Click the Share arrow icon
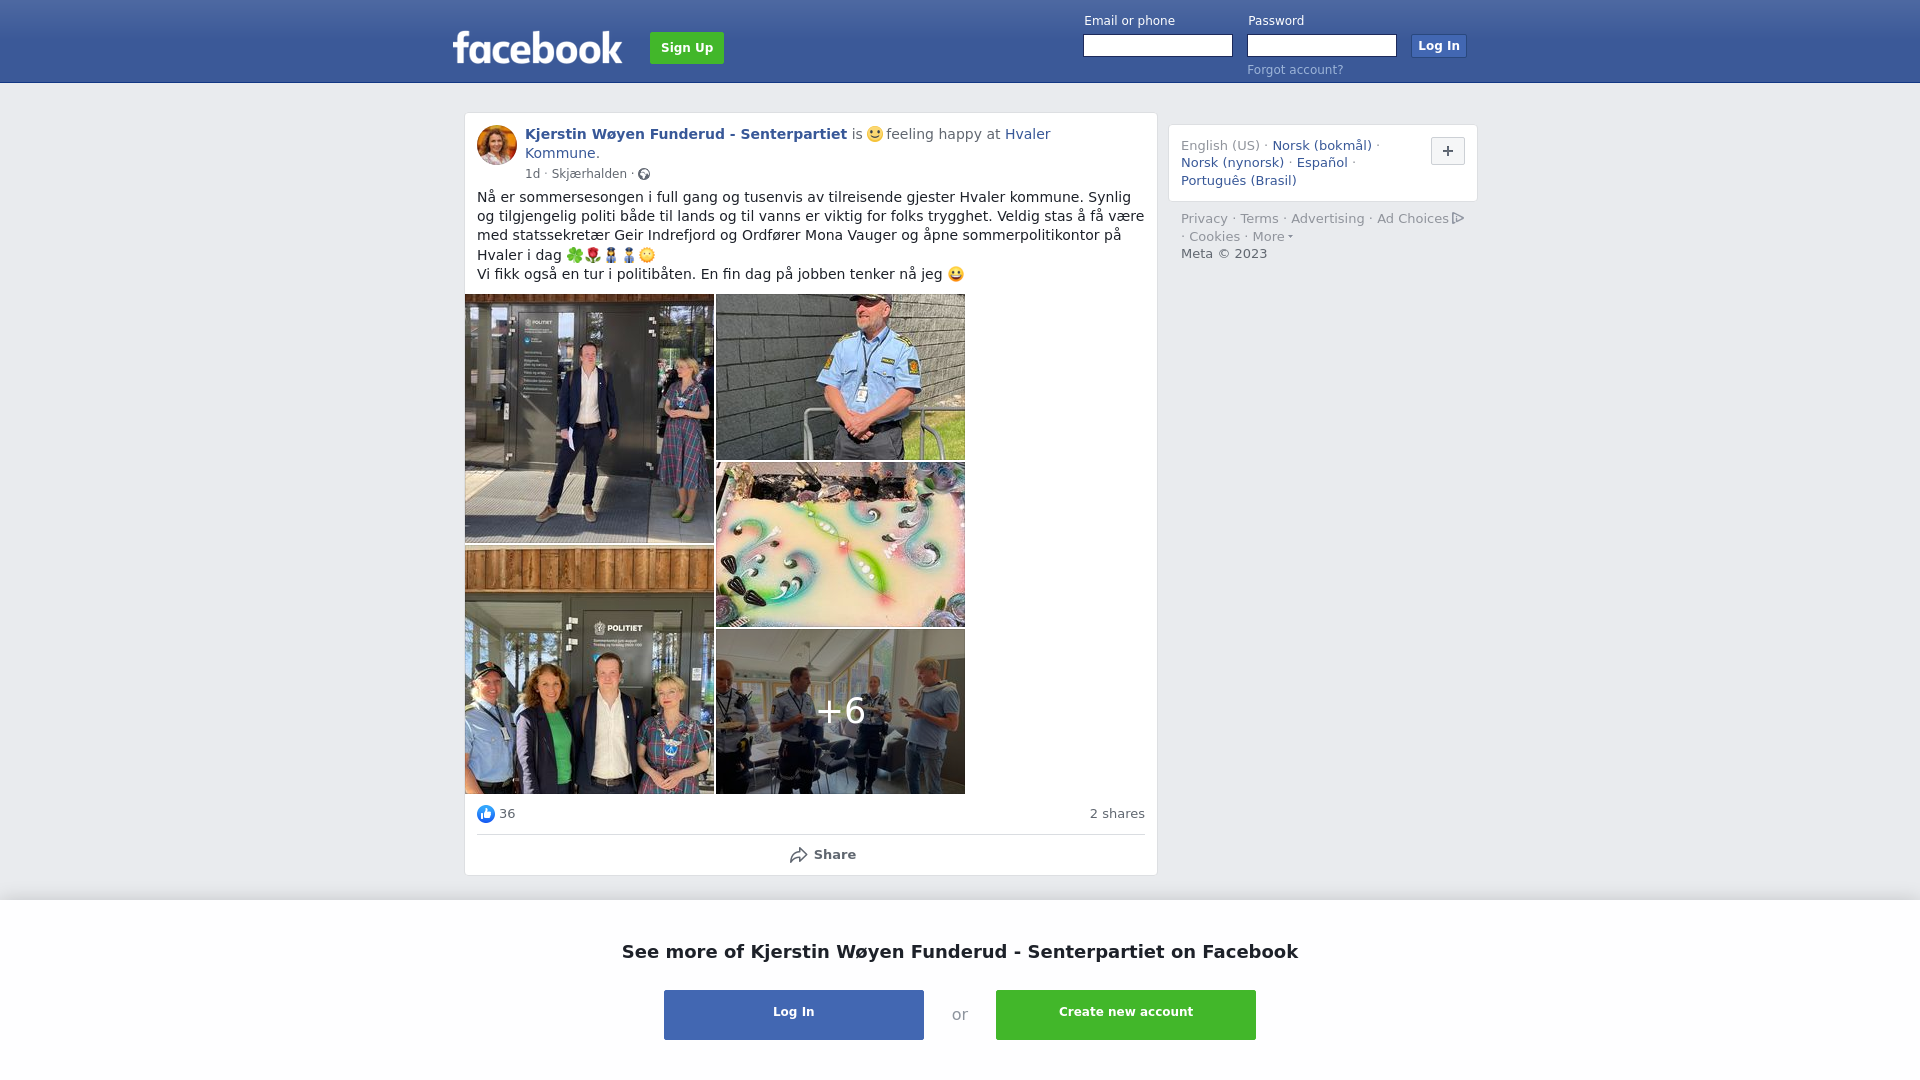1920x1080 pixels. 799,855
